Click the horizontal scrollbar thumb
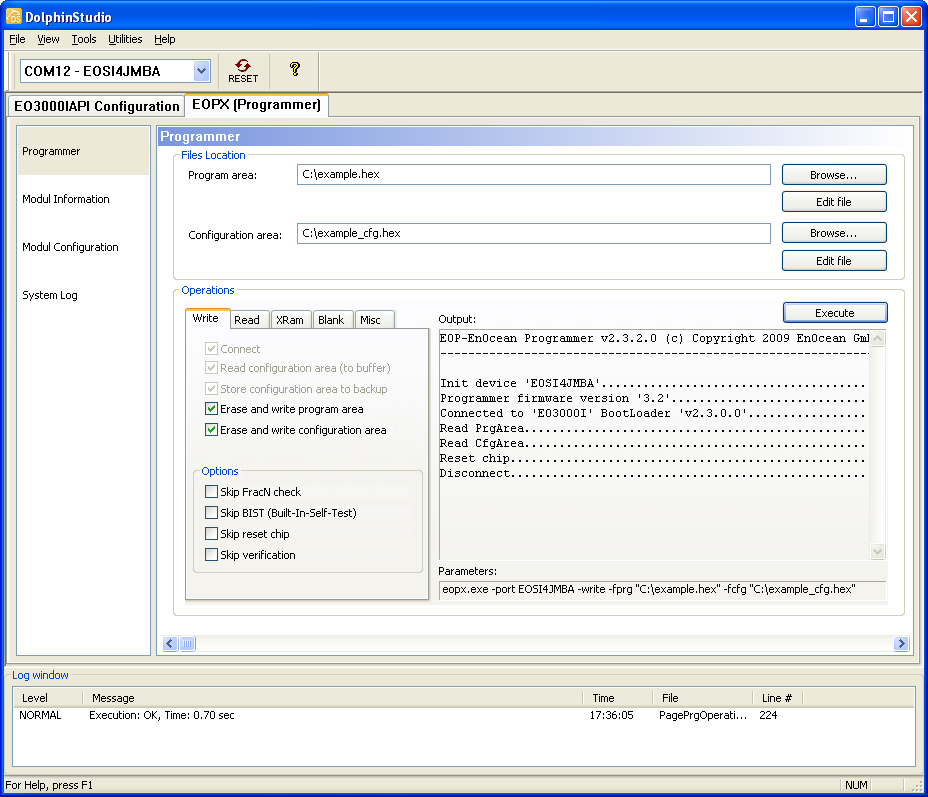Screen dimensions: 928x797 (187, 643)
